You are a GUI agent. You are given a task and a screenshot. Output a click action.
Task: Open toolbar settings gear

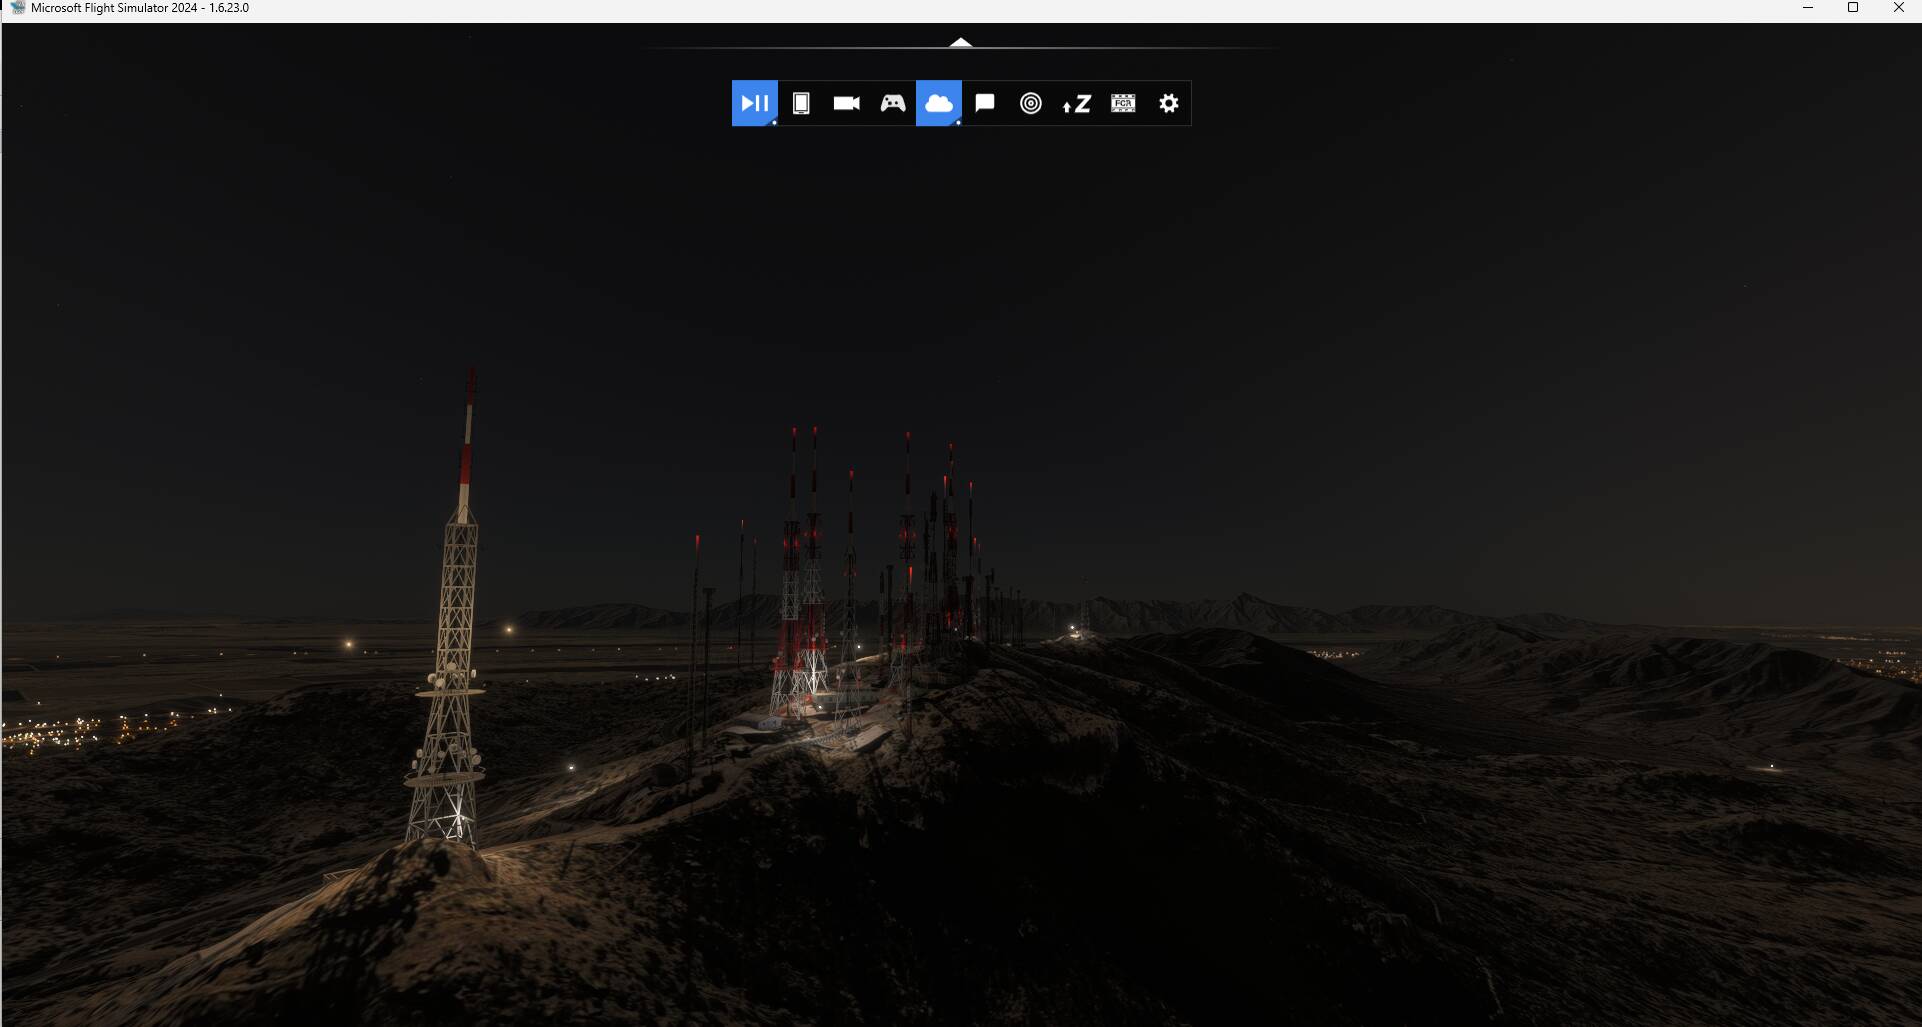click(1168, 103)
